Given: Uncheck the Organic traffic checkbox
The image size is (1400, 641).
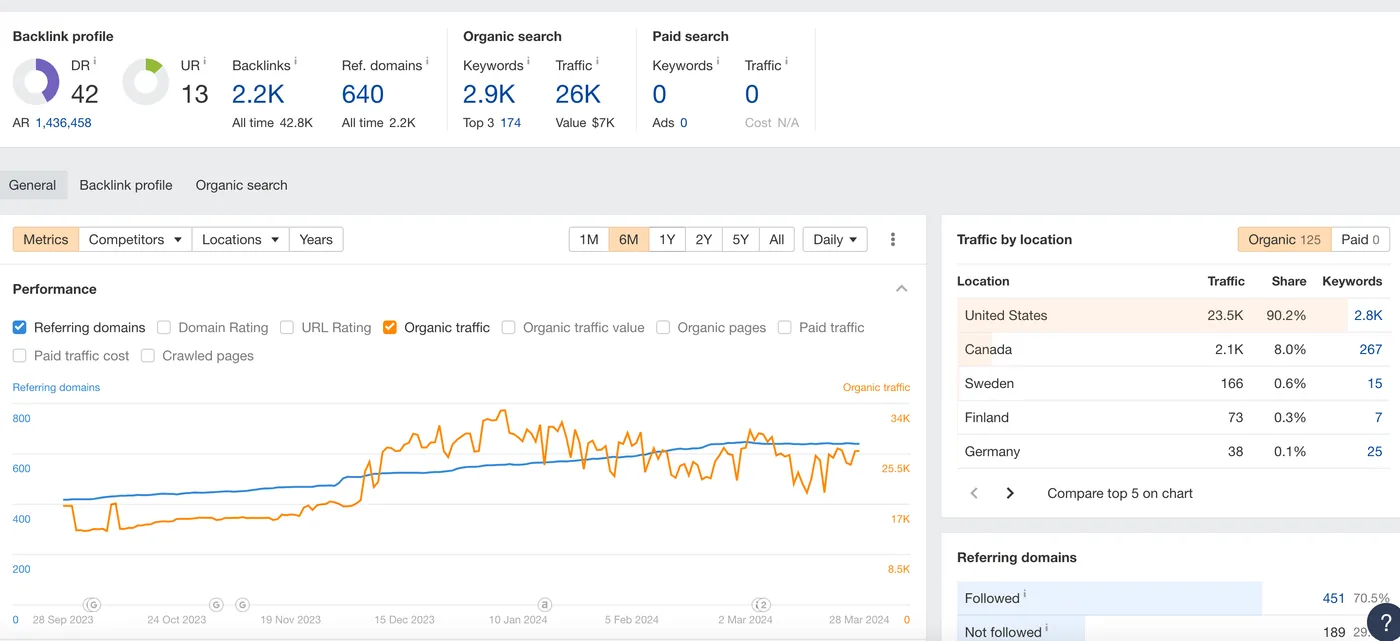Looking at the screenshot, I should [x=390, y=327].
